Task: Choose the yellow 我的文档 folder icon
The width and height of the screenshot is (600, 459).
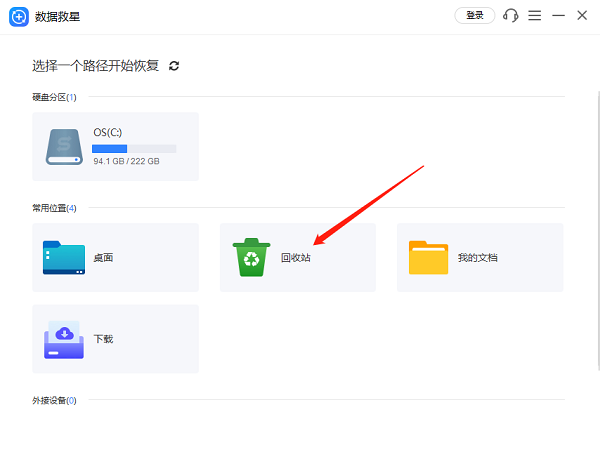Action: (x=428, y=258)
